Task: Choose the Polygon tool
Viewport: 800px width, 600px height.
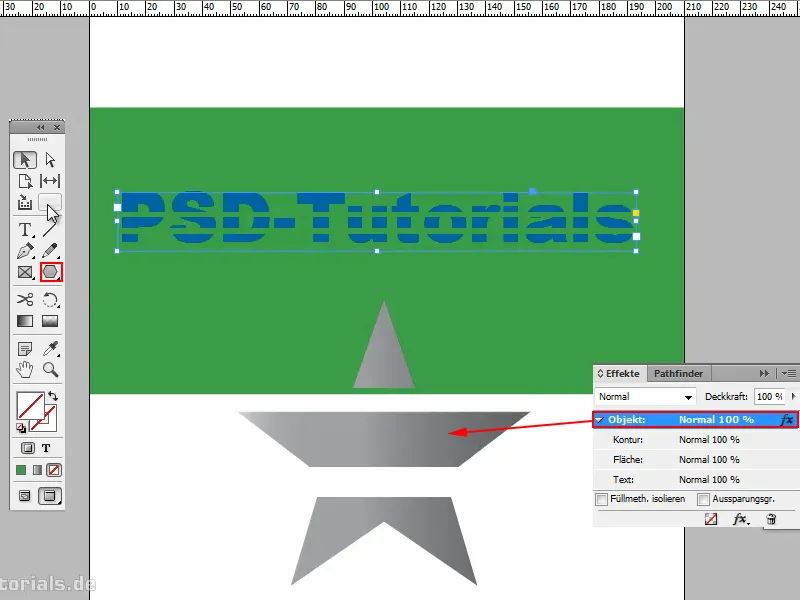Action: (x=51, y=272)
